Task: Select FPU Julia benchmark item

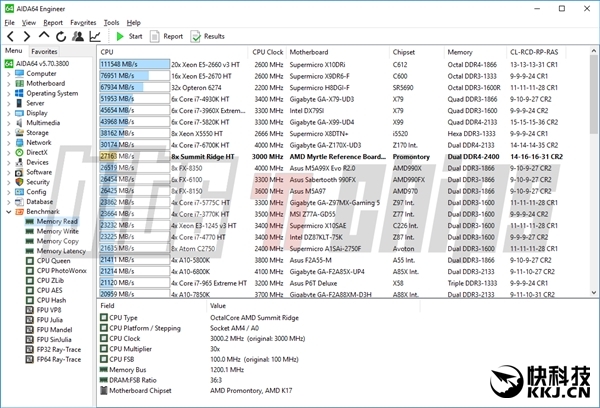Action: click(x=53, y=321)
